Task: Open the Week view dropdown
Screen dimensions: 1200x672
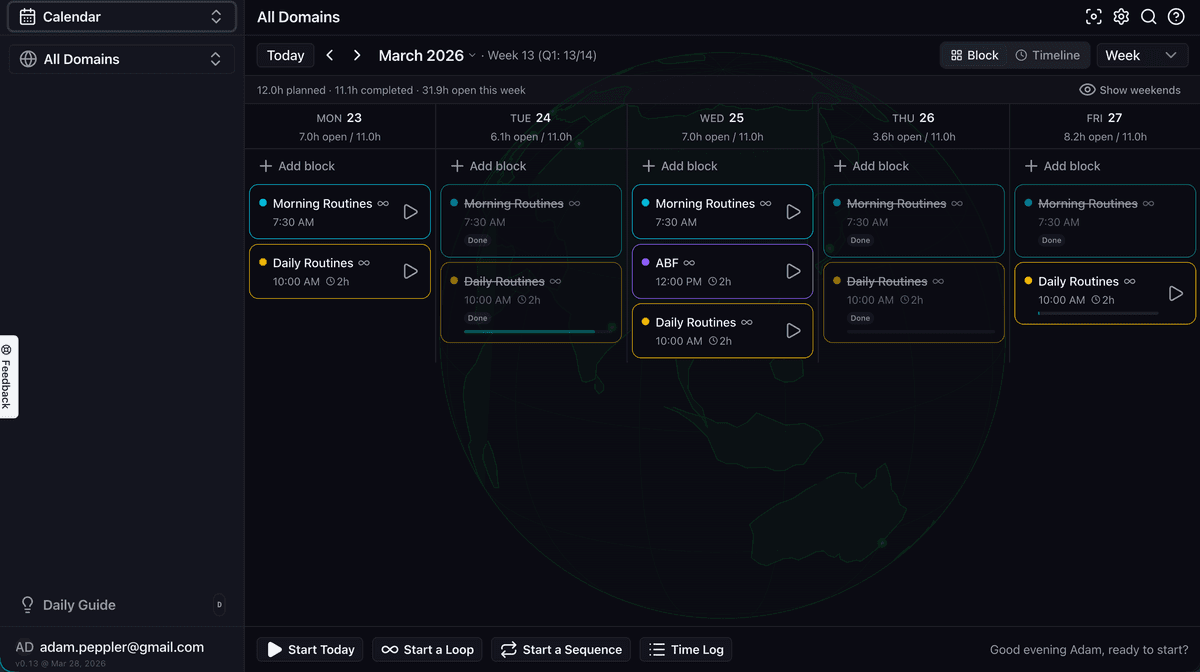Action: (x=1142, y=56)
